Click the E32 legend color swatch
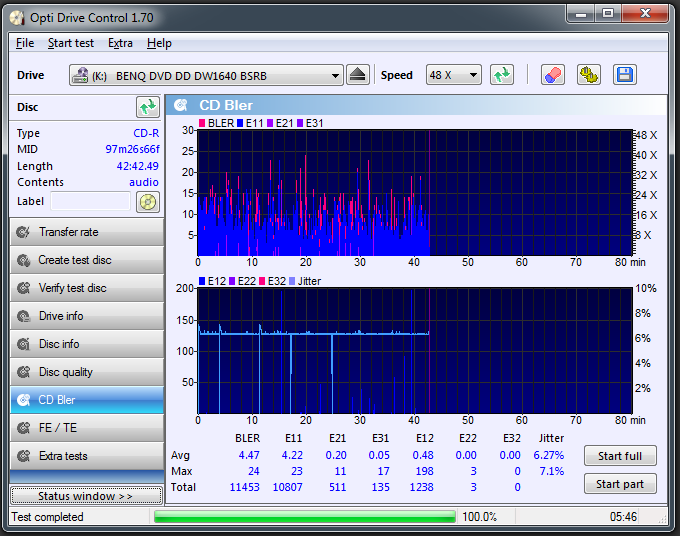 click(262, 281)
